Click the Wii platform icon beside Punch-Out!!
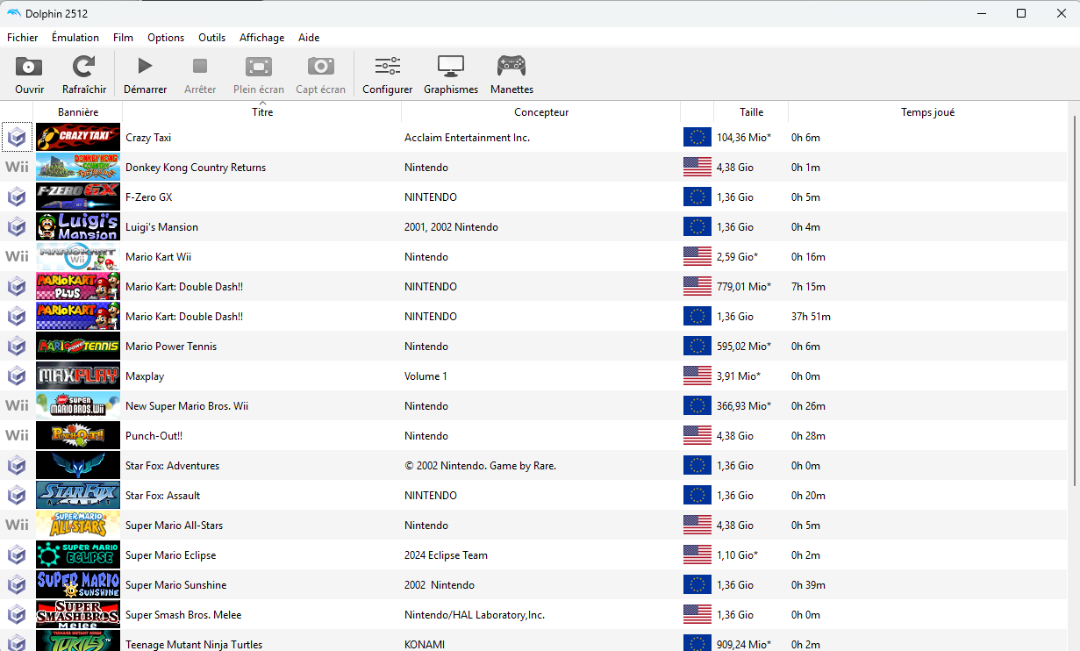The height and width of the screenshot is (651, 1080). (17, 436)
